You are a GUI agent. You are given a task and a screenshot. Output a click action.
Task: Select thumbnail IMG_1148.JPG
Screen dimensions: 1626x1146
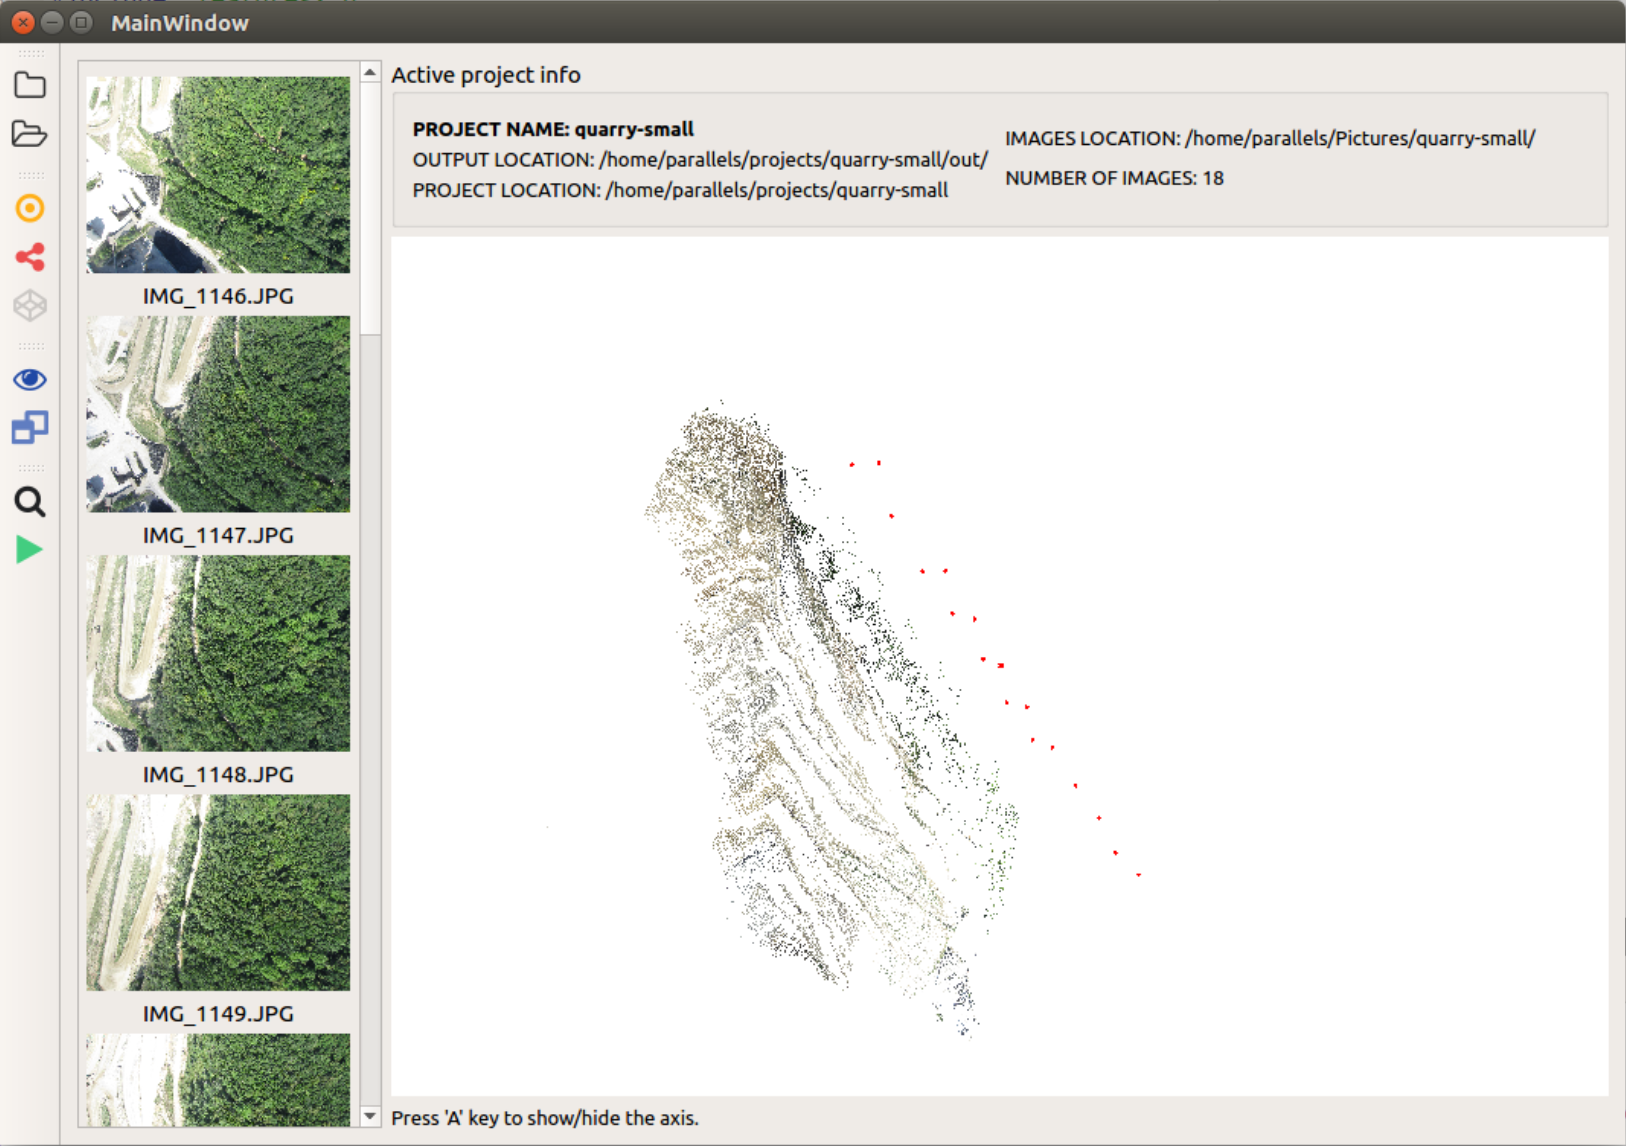218,653
